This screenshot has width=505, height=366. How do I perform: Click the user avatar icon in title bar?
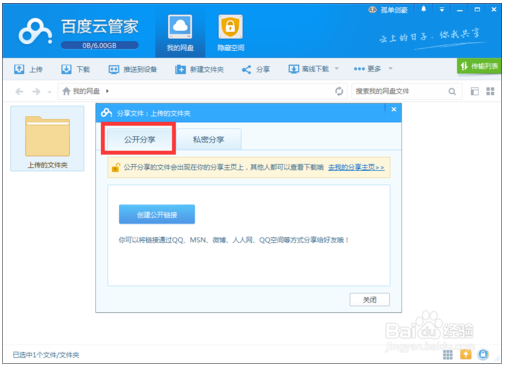tap(373, 10)
